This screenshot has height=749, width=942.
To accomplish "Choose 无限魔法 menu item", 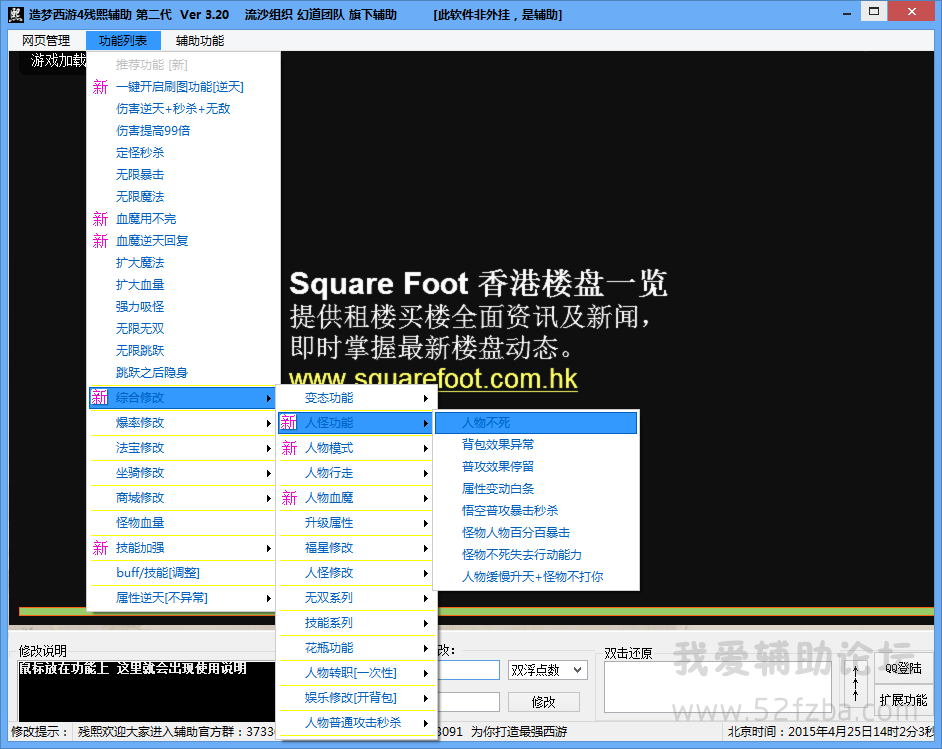I will (182, 197).
